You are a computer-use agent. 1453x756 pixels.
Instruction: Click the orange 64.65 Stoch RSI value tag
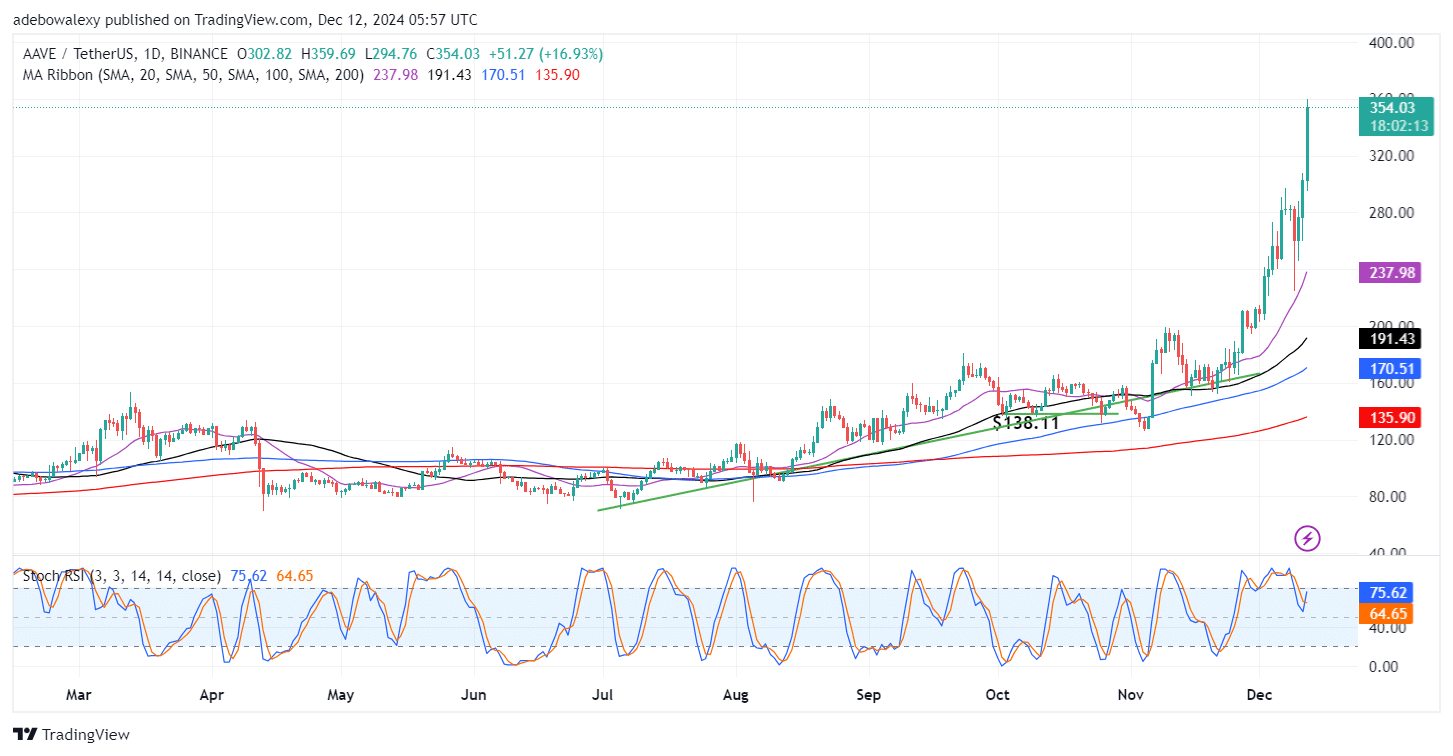point(1385,613)
